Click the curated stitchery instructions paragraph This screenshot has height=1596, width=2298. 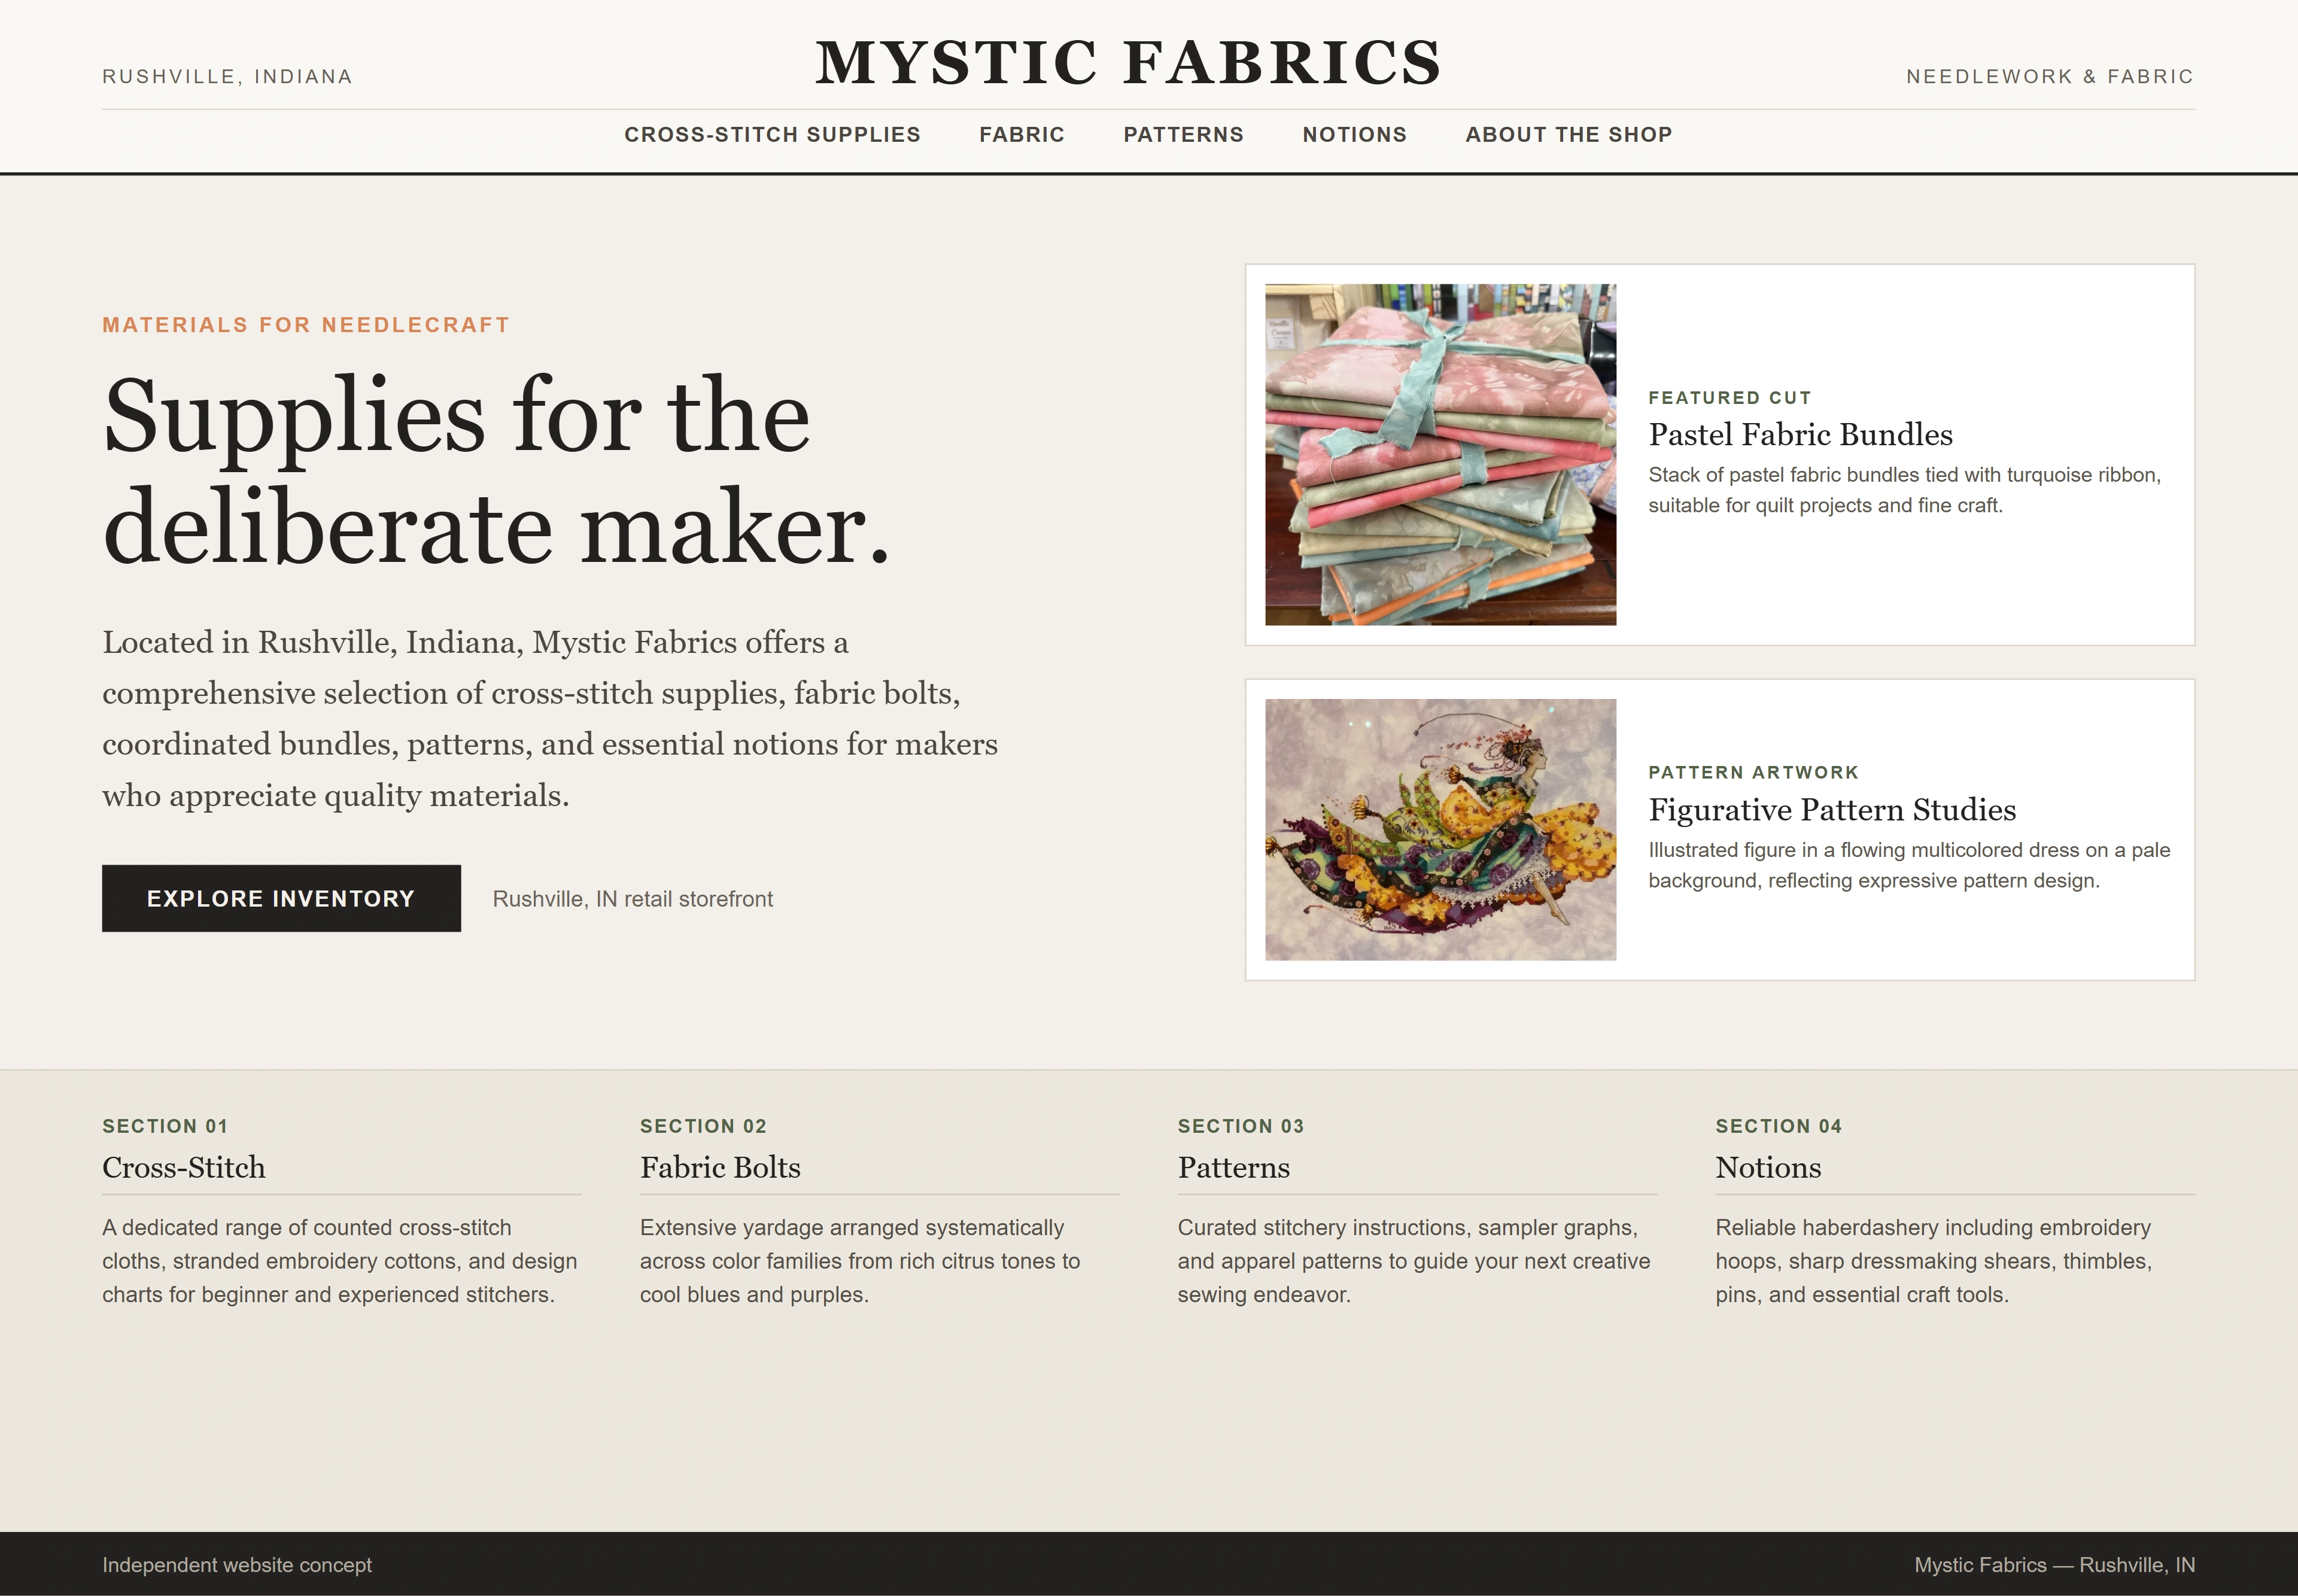click(x=1413, y=1261)
